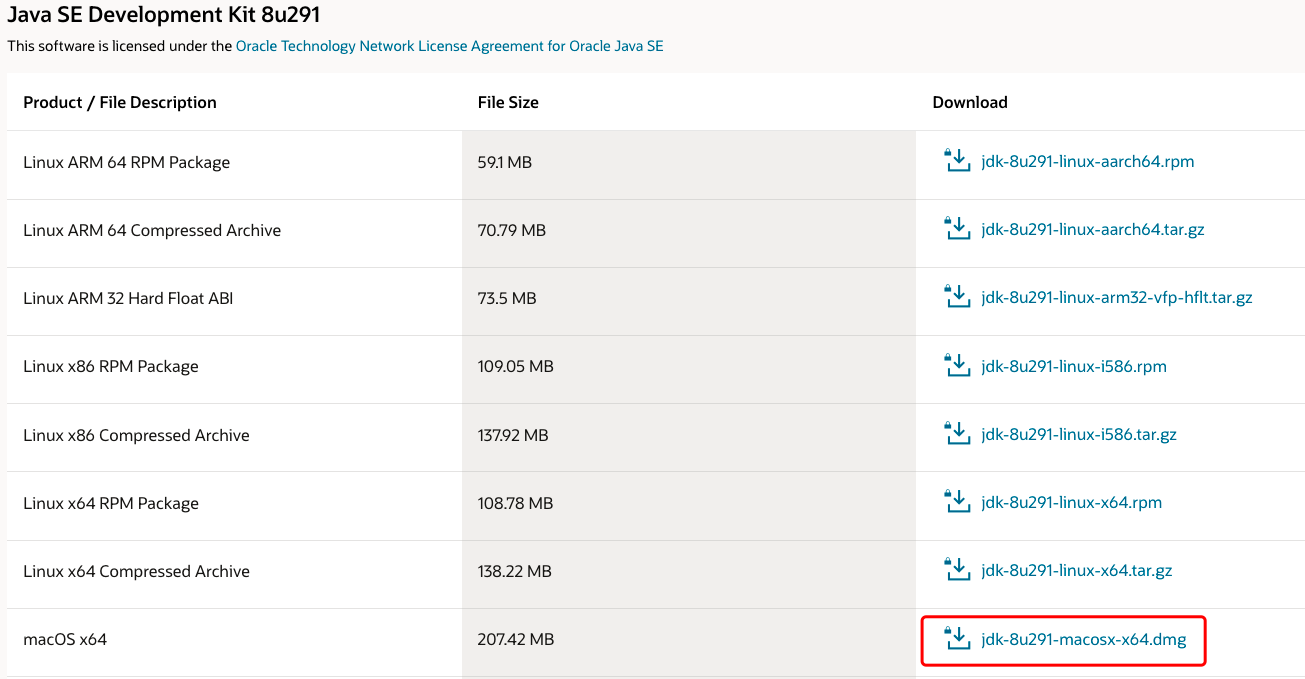This screenshot has height=679, width=1305.
Task: Download jdk-8u291-linux-aarch64.rpm file link
Action: [x=1088, y=161]
